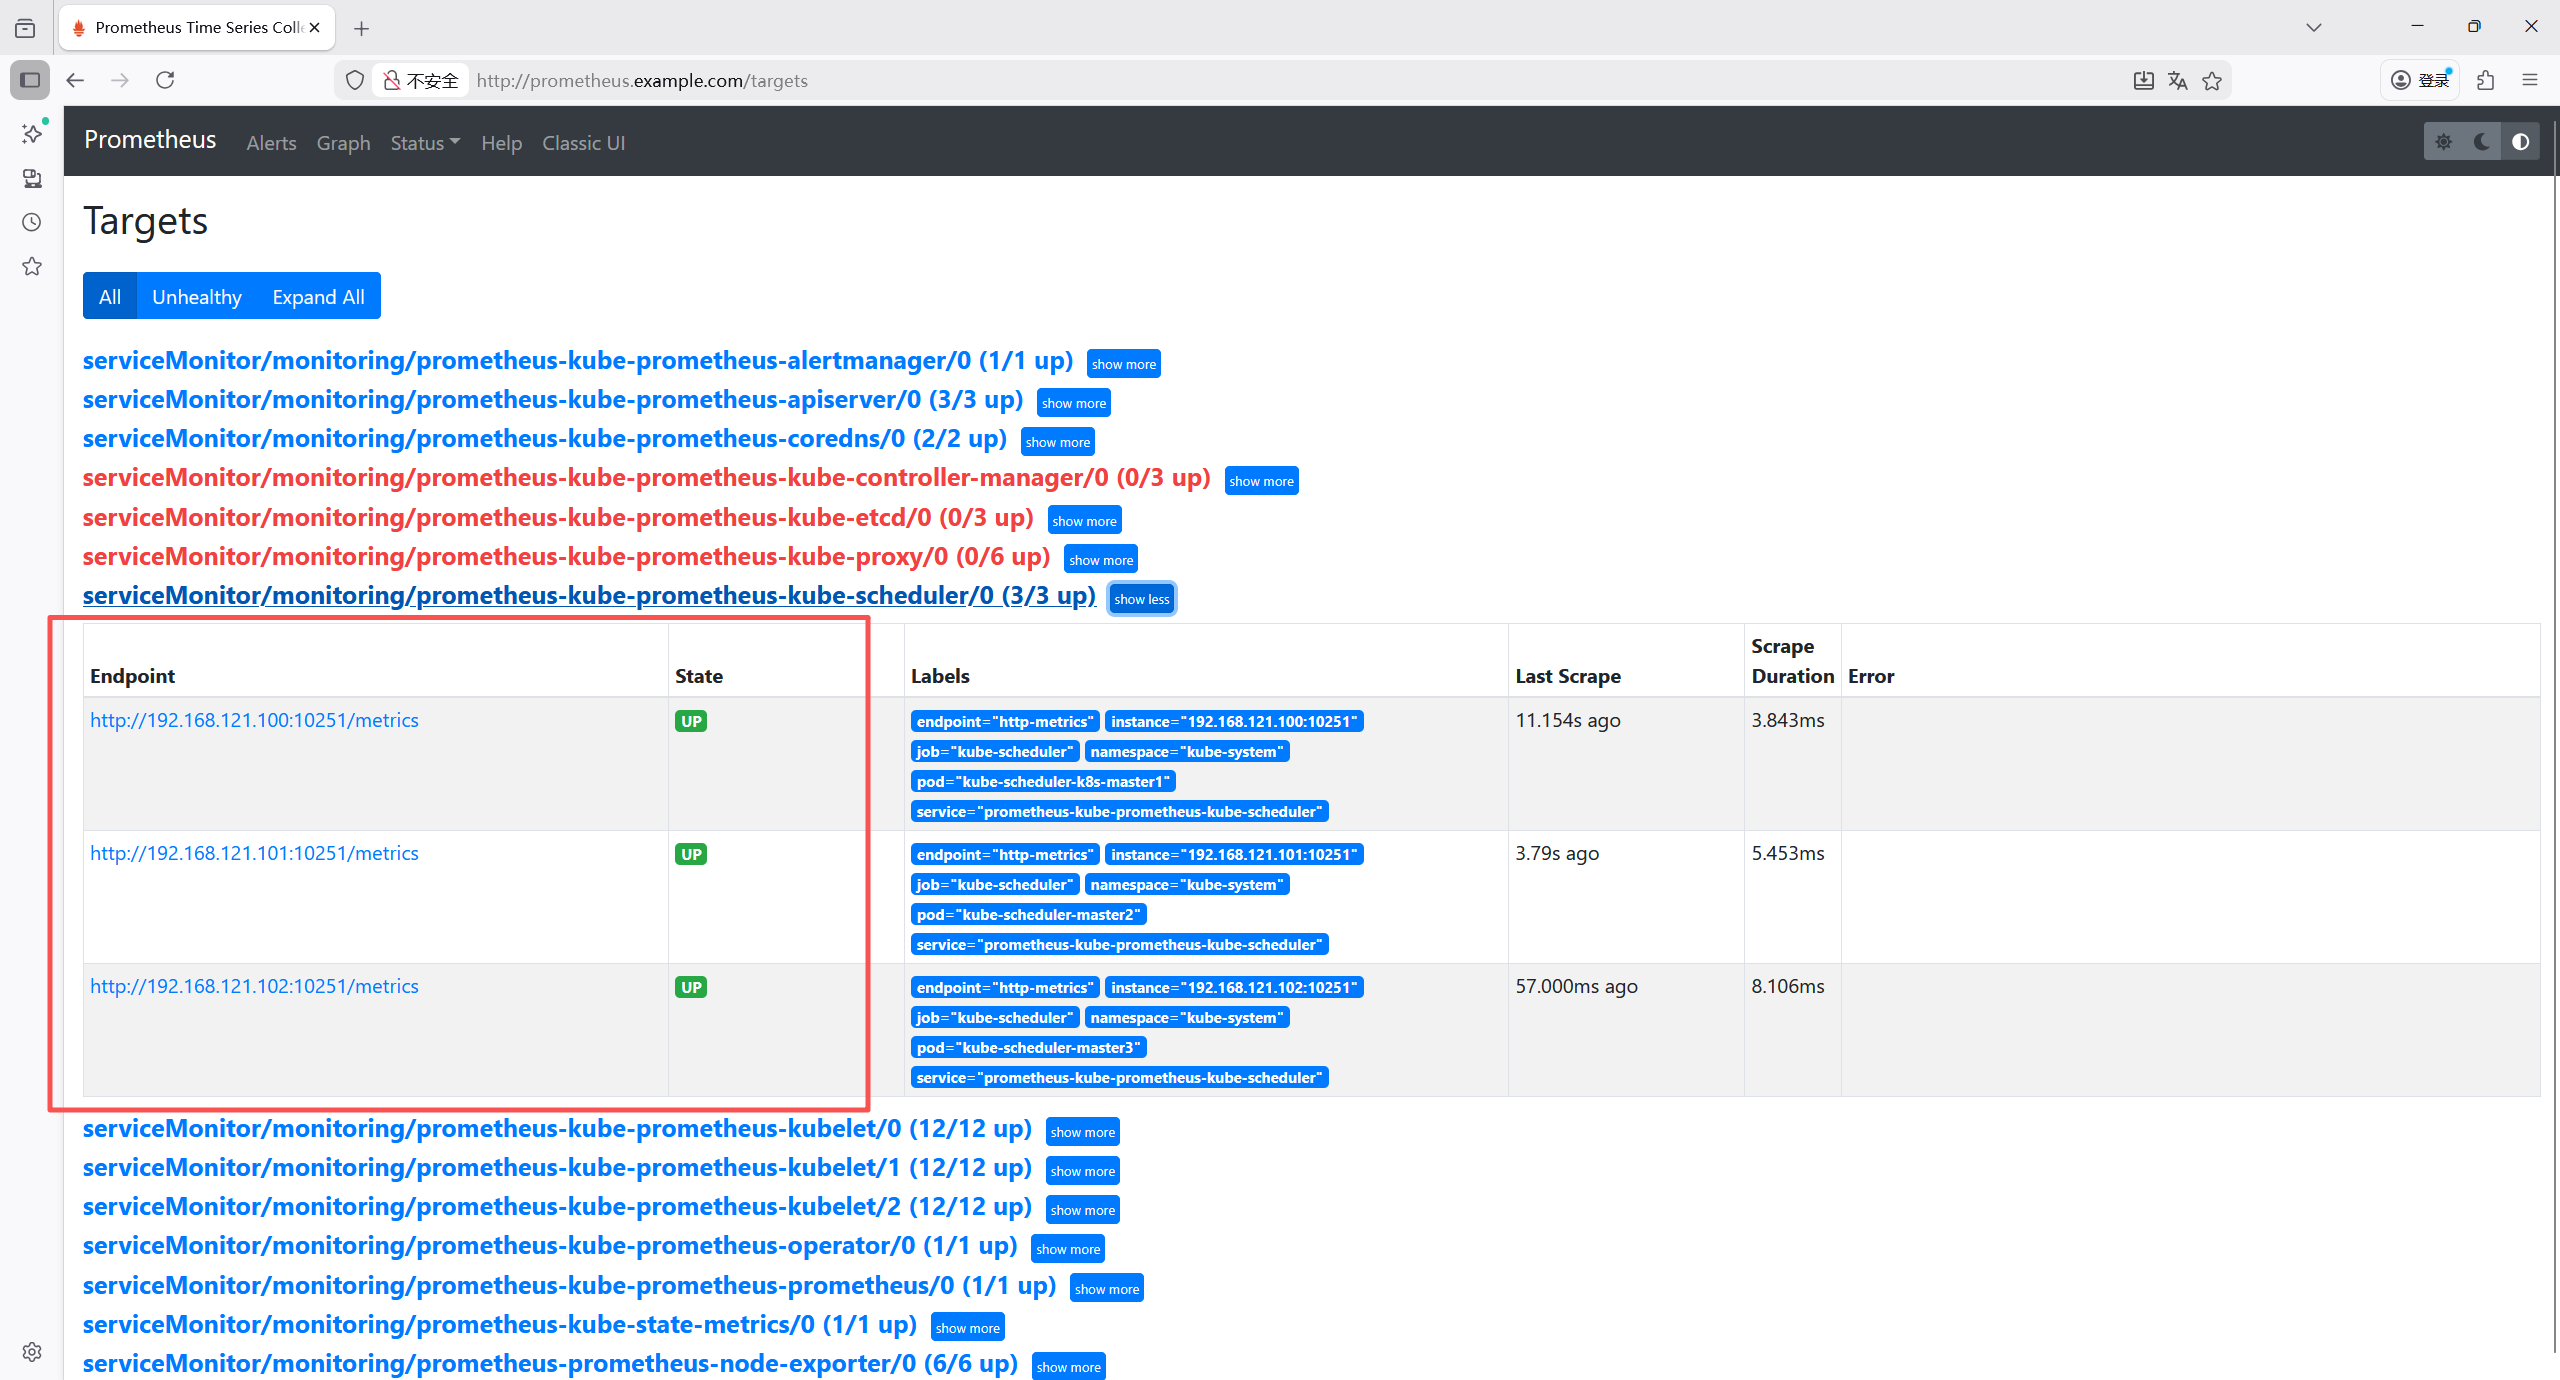Toggle the Unhealthy targets filter
Viewport: 2560px width, 1380px height.
point(196,297)
